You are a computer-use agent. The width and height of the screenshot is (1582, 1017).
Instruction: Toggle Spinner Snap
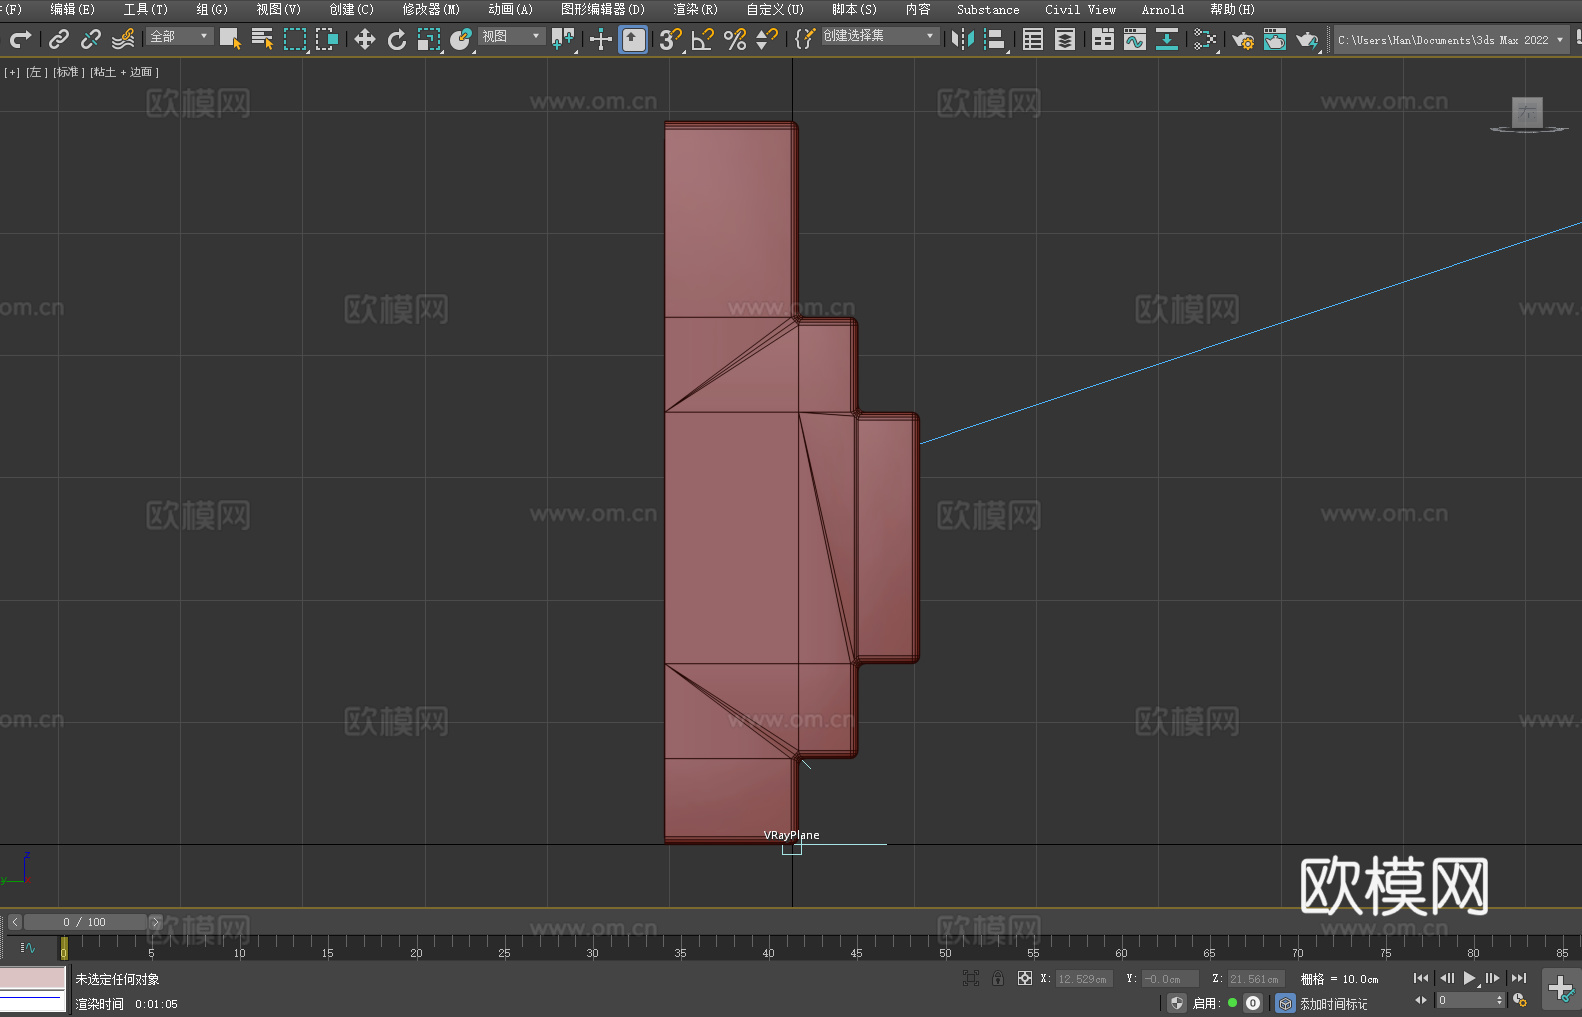[767, 39]
